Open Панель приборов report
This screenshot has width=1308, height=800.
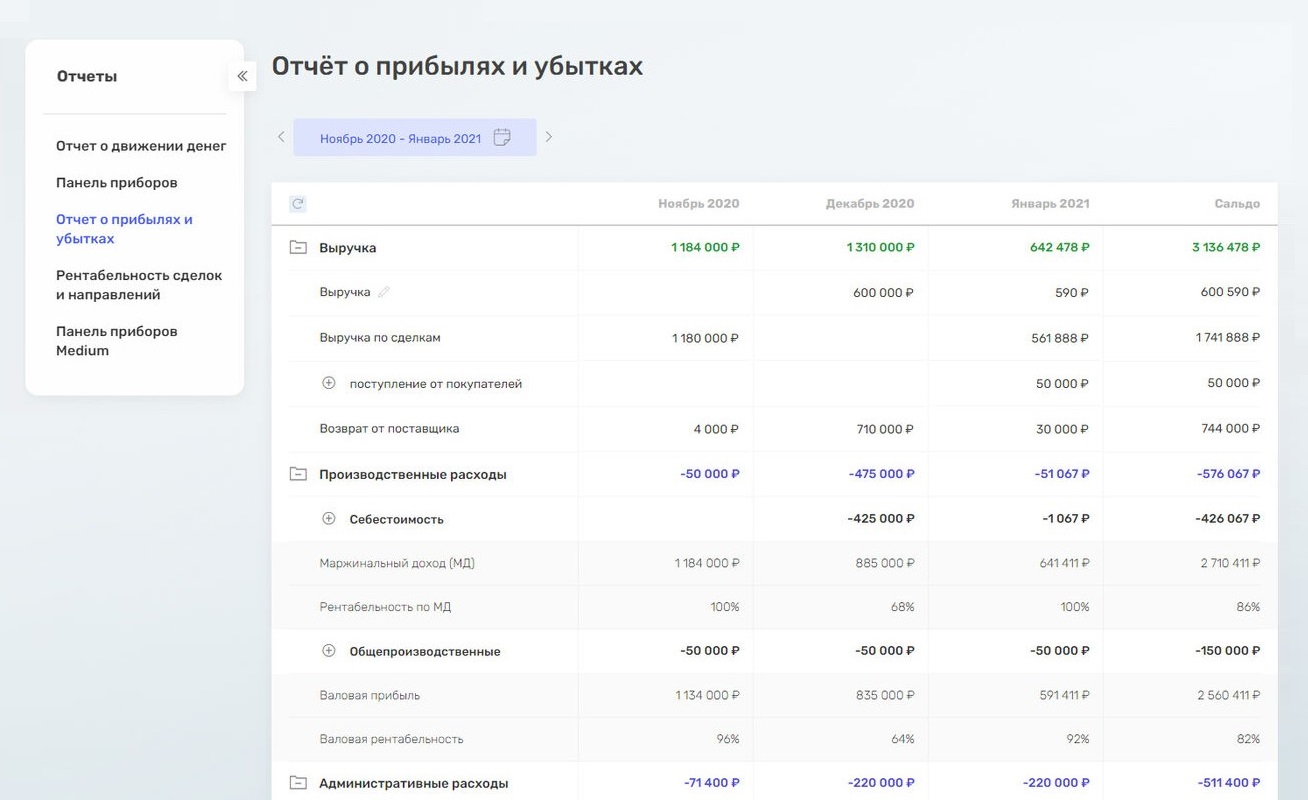coord(117,183)
